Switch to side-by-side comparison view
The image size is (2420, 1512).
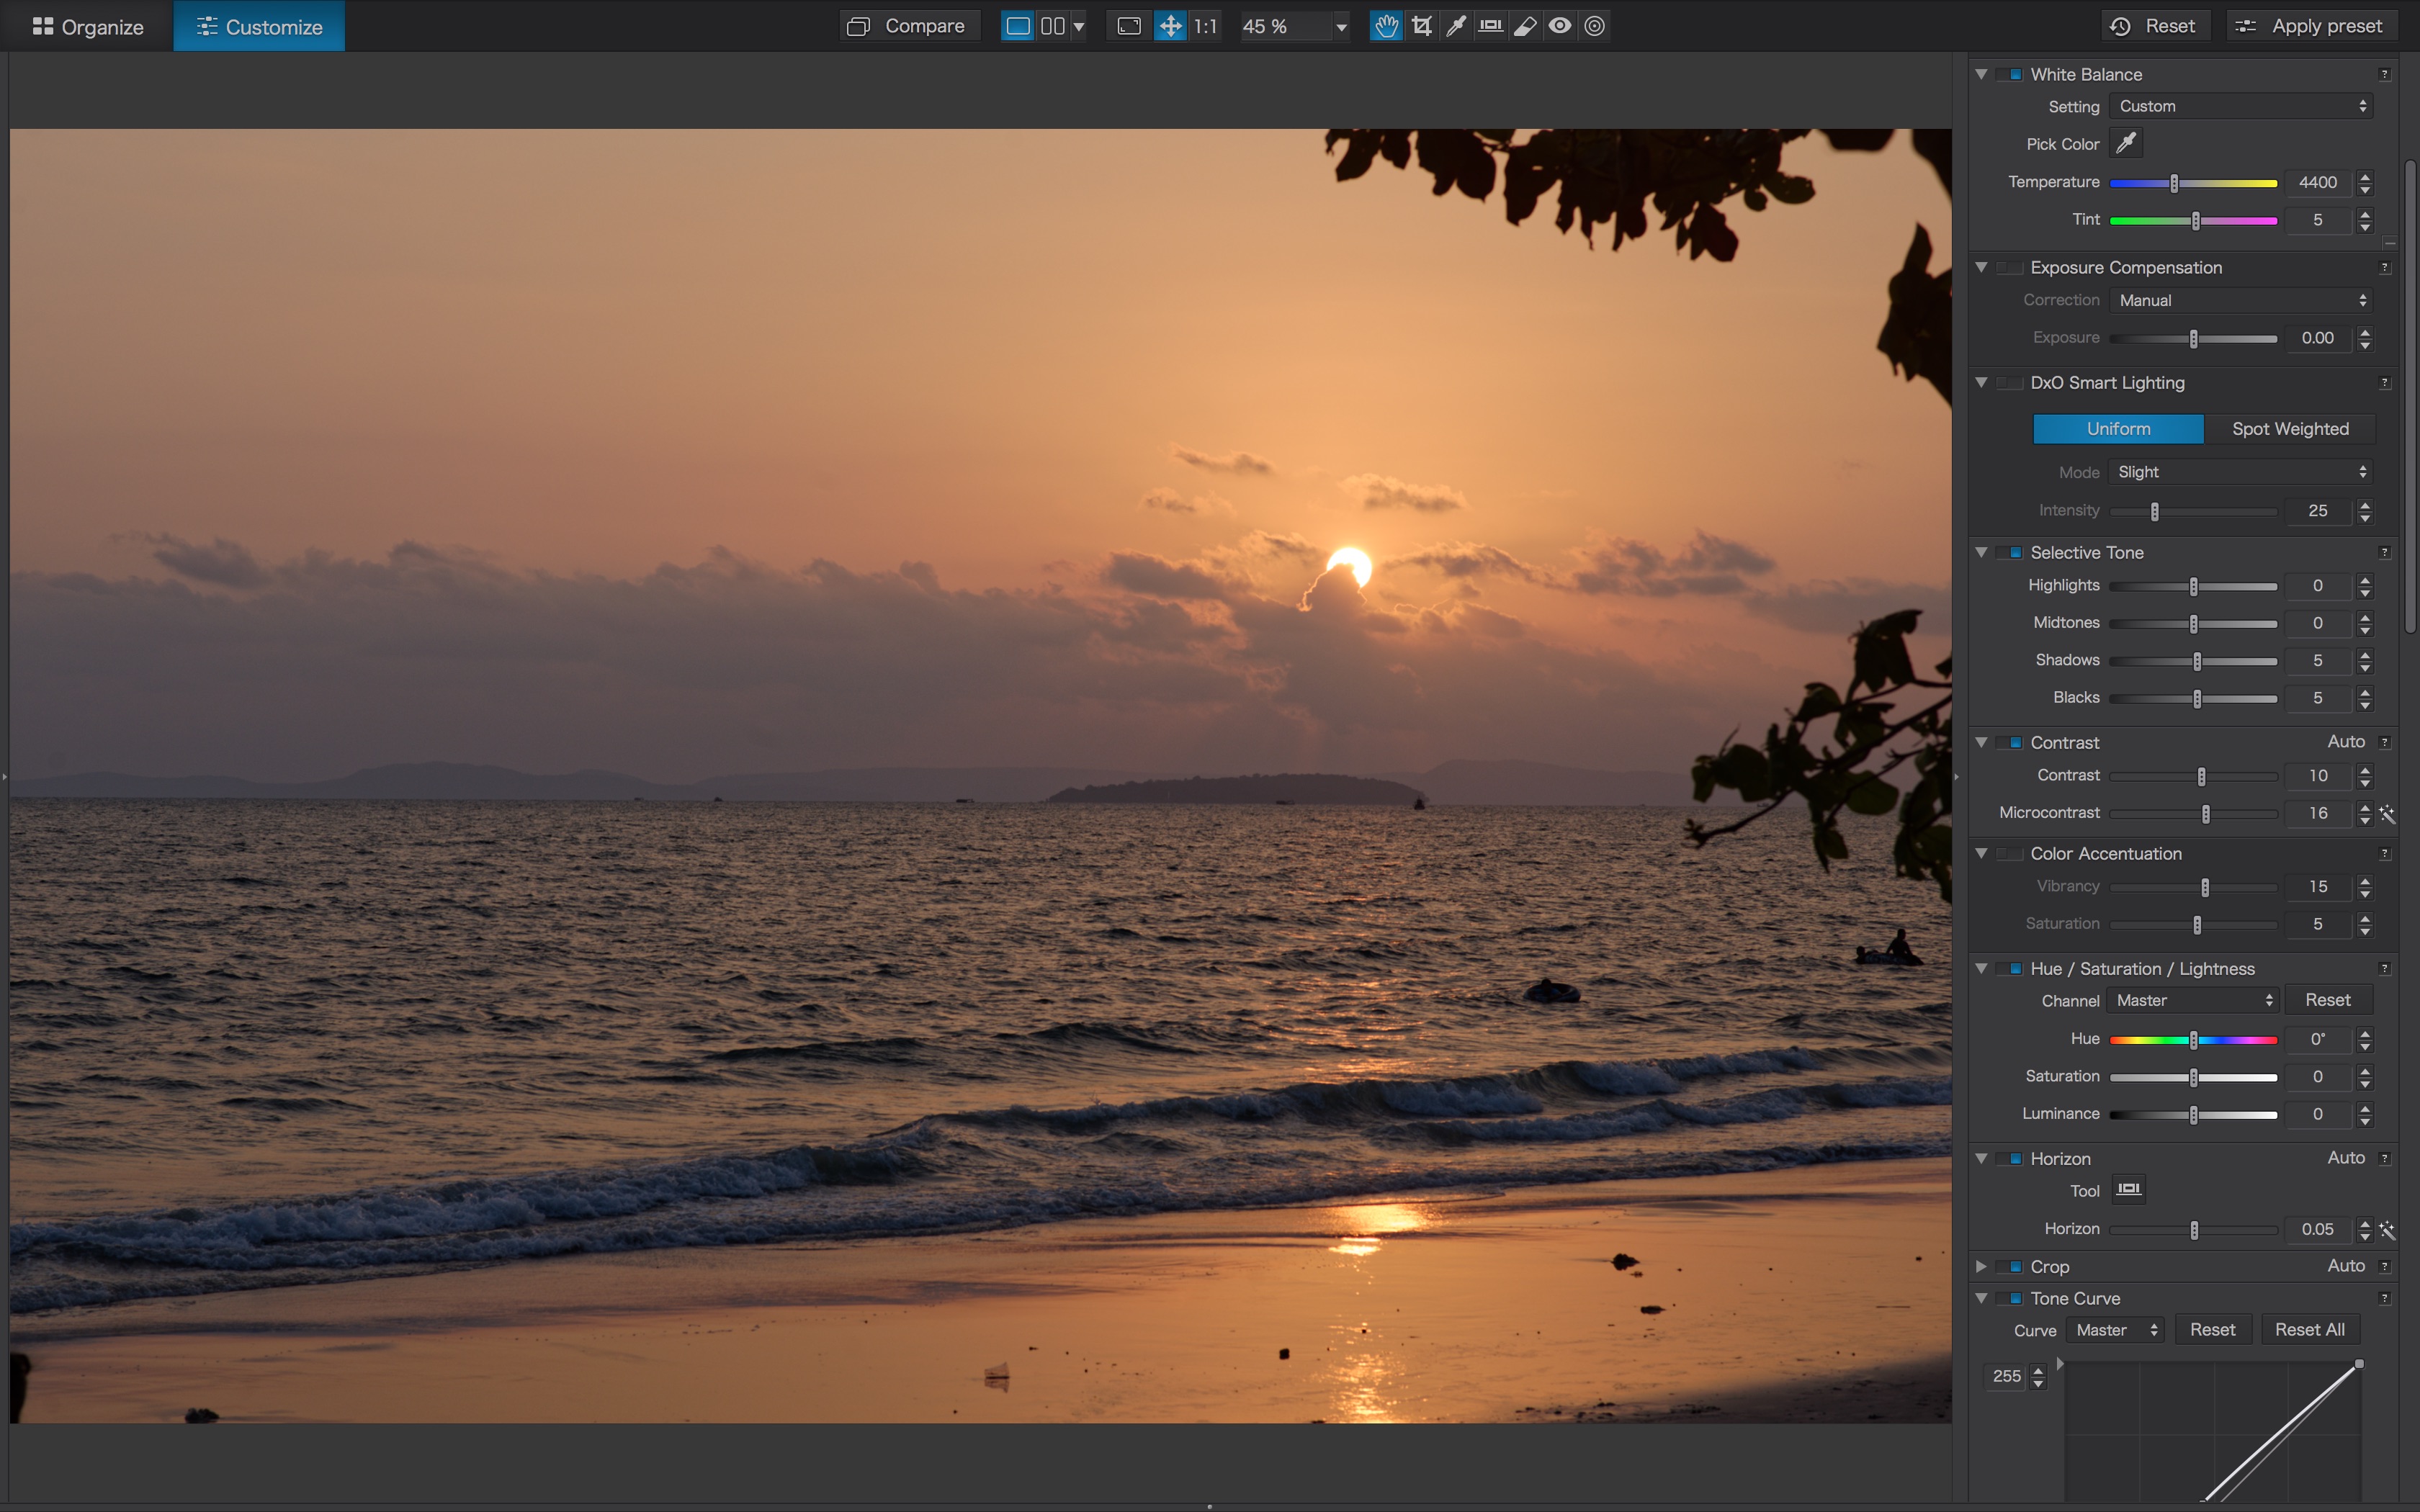1053,26
